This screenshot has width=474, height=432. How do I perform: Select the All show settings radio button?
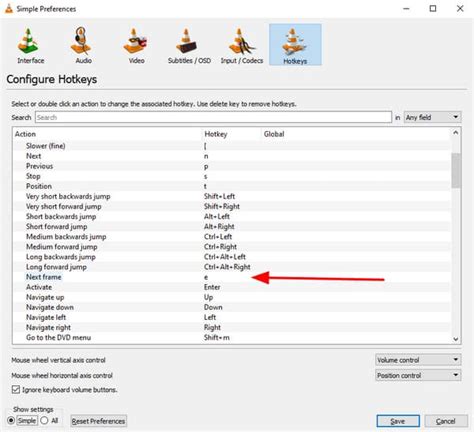pyautogui.click(x=44, y=421)
